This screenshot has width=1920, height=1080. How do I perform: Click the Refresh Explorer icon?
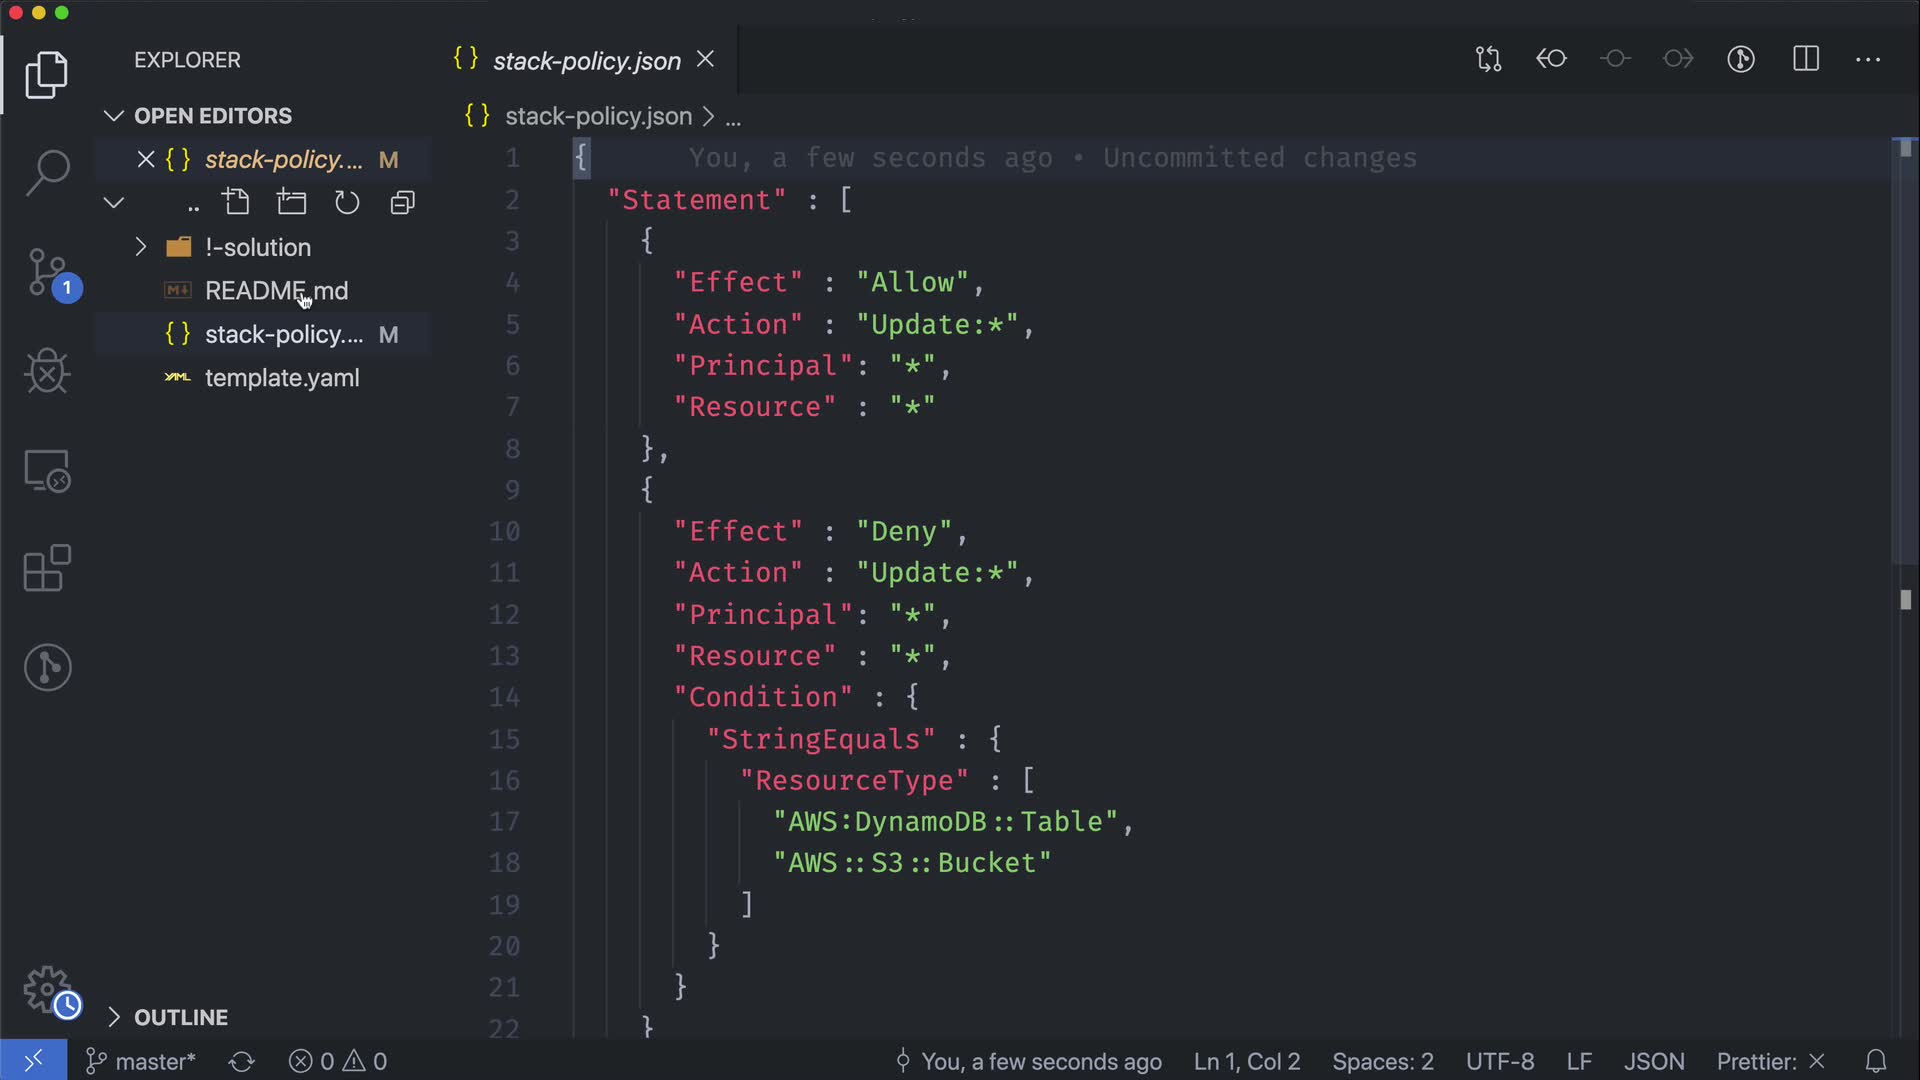click(347, 203)
